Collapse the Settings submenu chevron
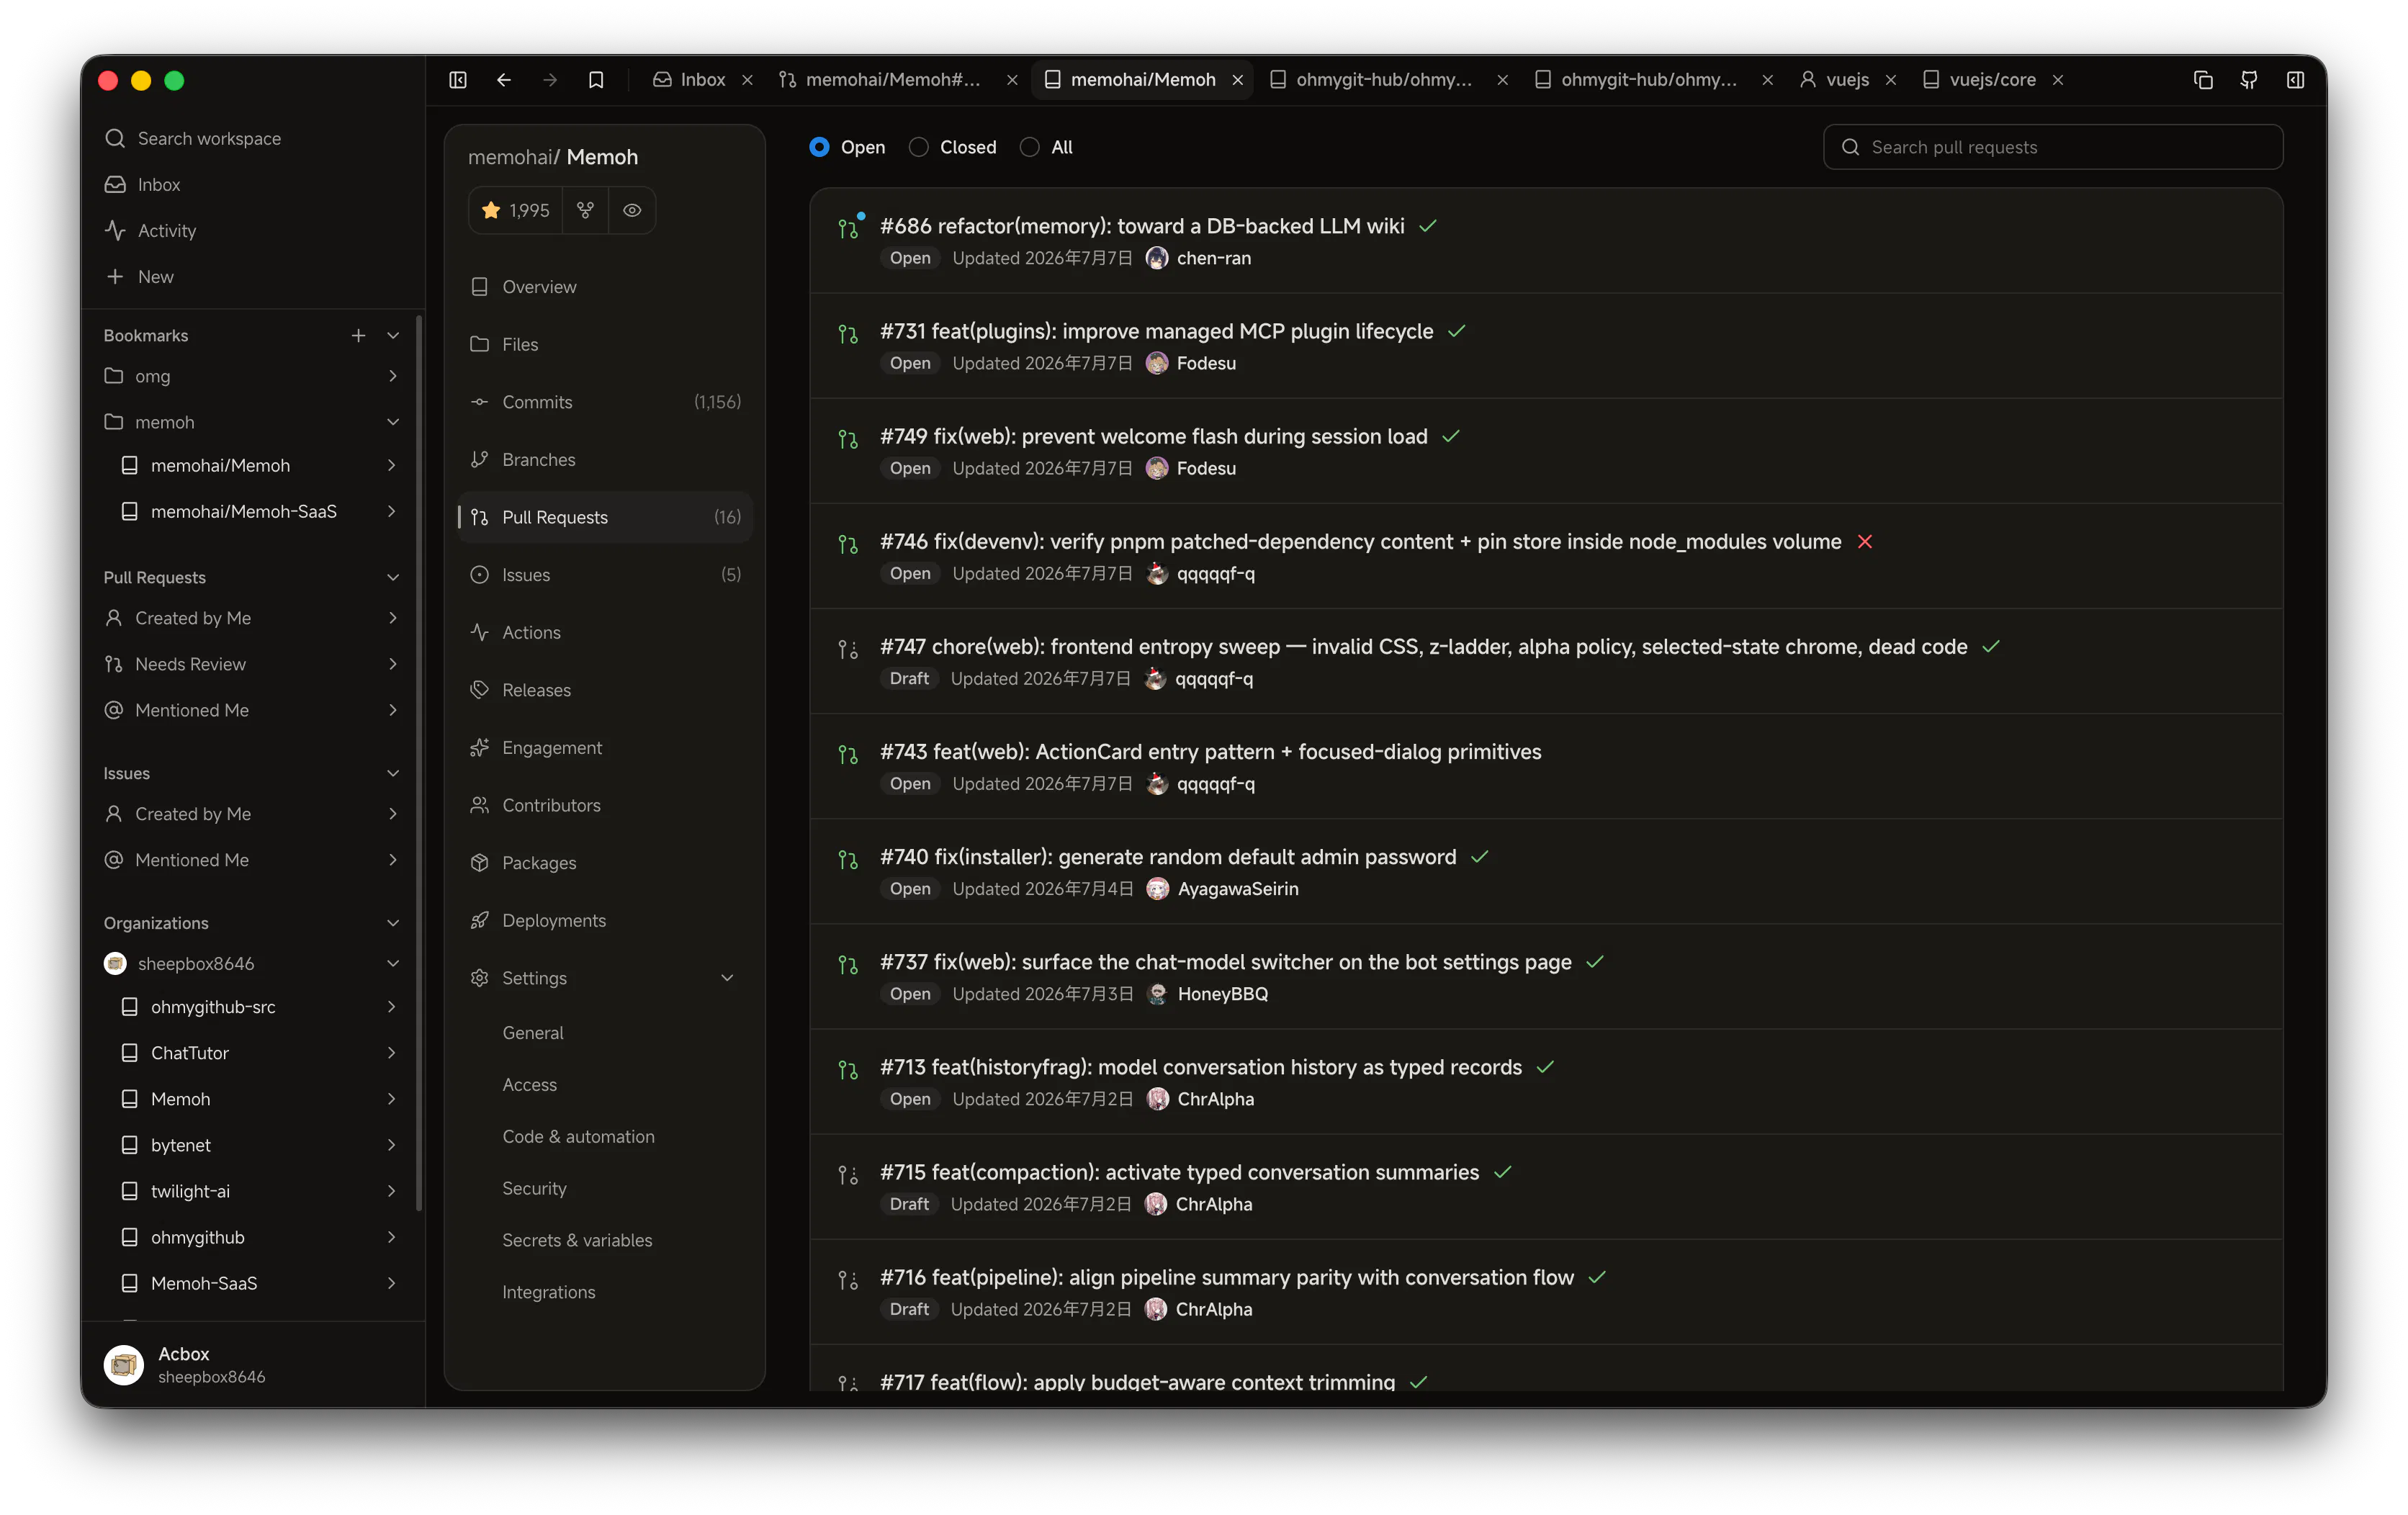The image size is (2408, 1515). pos(727,978)
